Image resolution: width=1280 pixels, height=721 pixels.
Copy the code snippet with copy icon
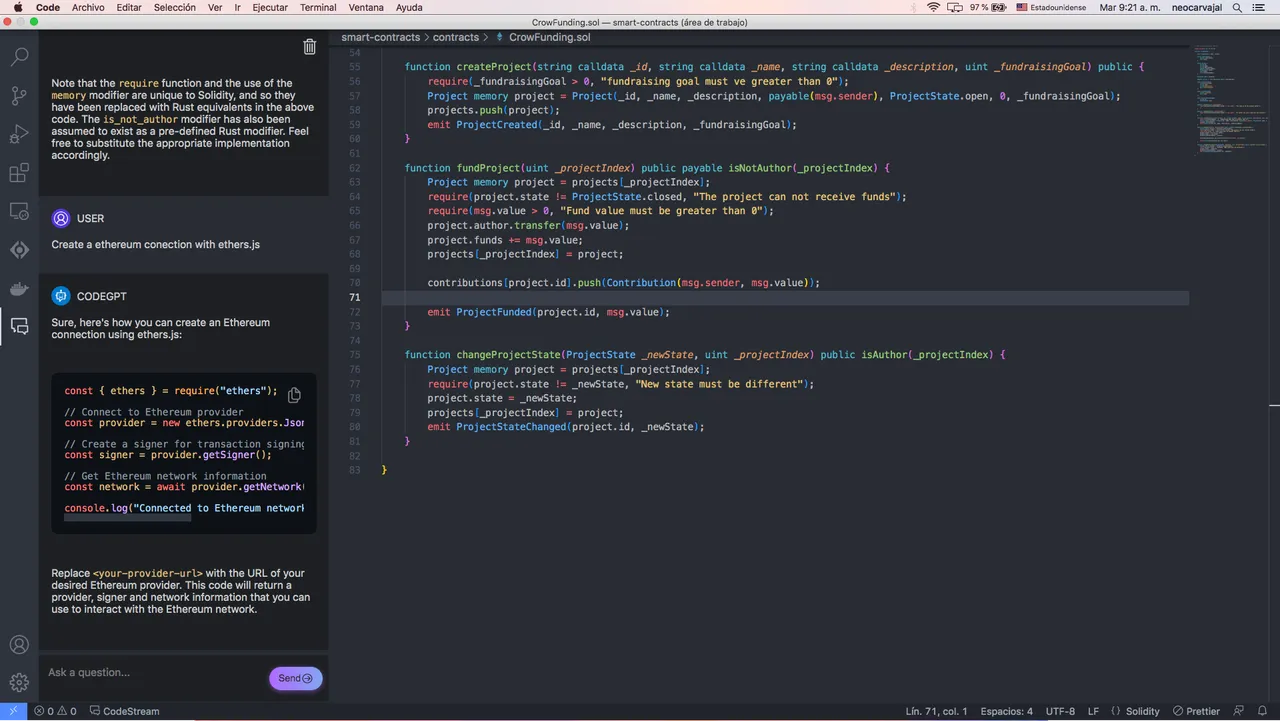(295, 395)
